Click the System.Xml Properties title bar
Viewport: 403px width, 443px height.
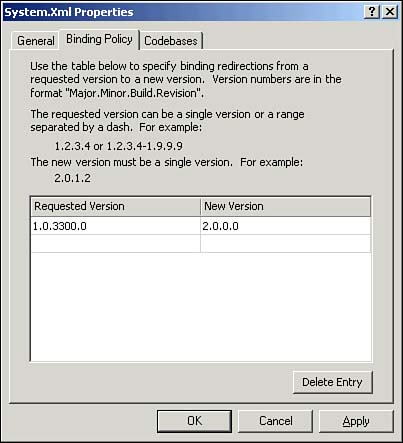183,12
